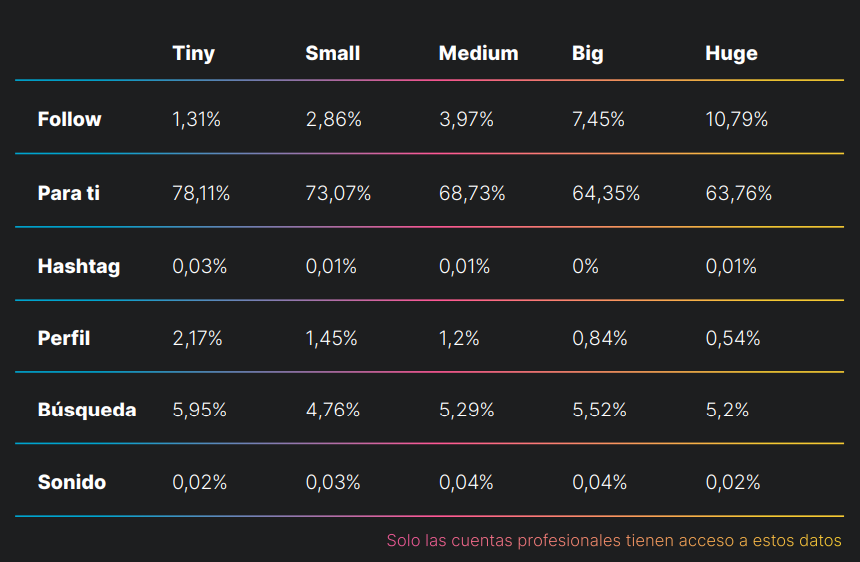The image size is (860, 562).
Task: Click the 'Solo las cuentas profesionales' footnote
Action: [x=614, y=541]
